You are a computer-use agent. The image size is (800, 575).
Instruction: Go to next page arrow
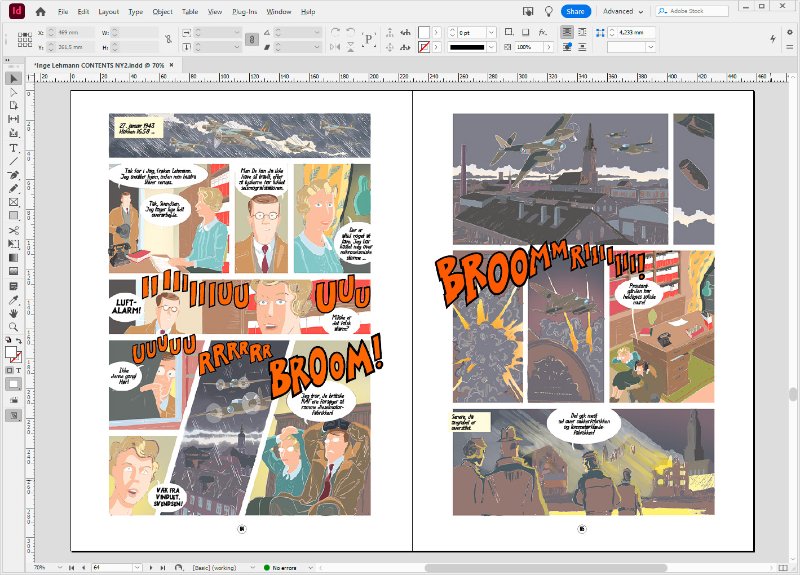(x=151, y=567)
